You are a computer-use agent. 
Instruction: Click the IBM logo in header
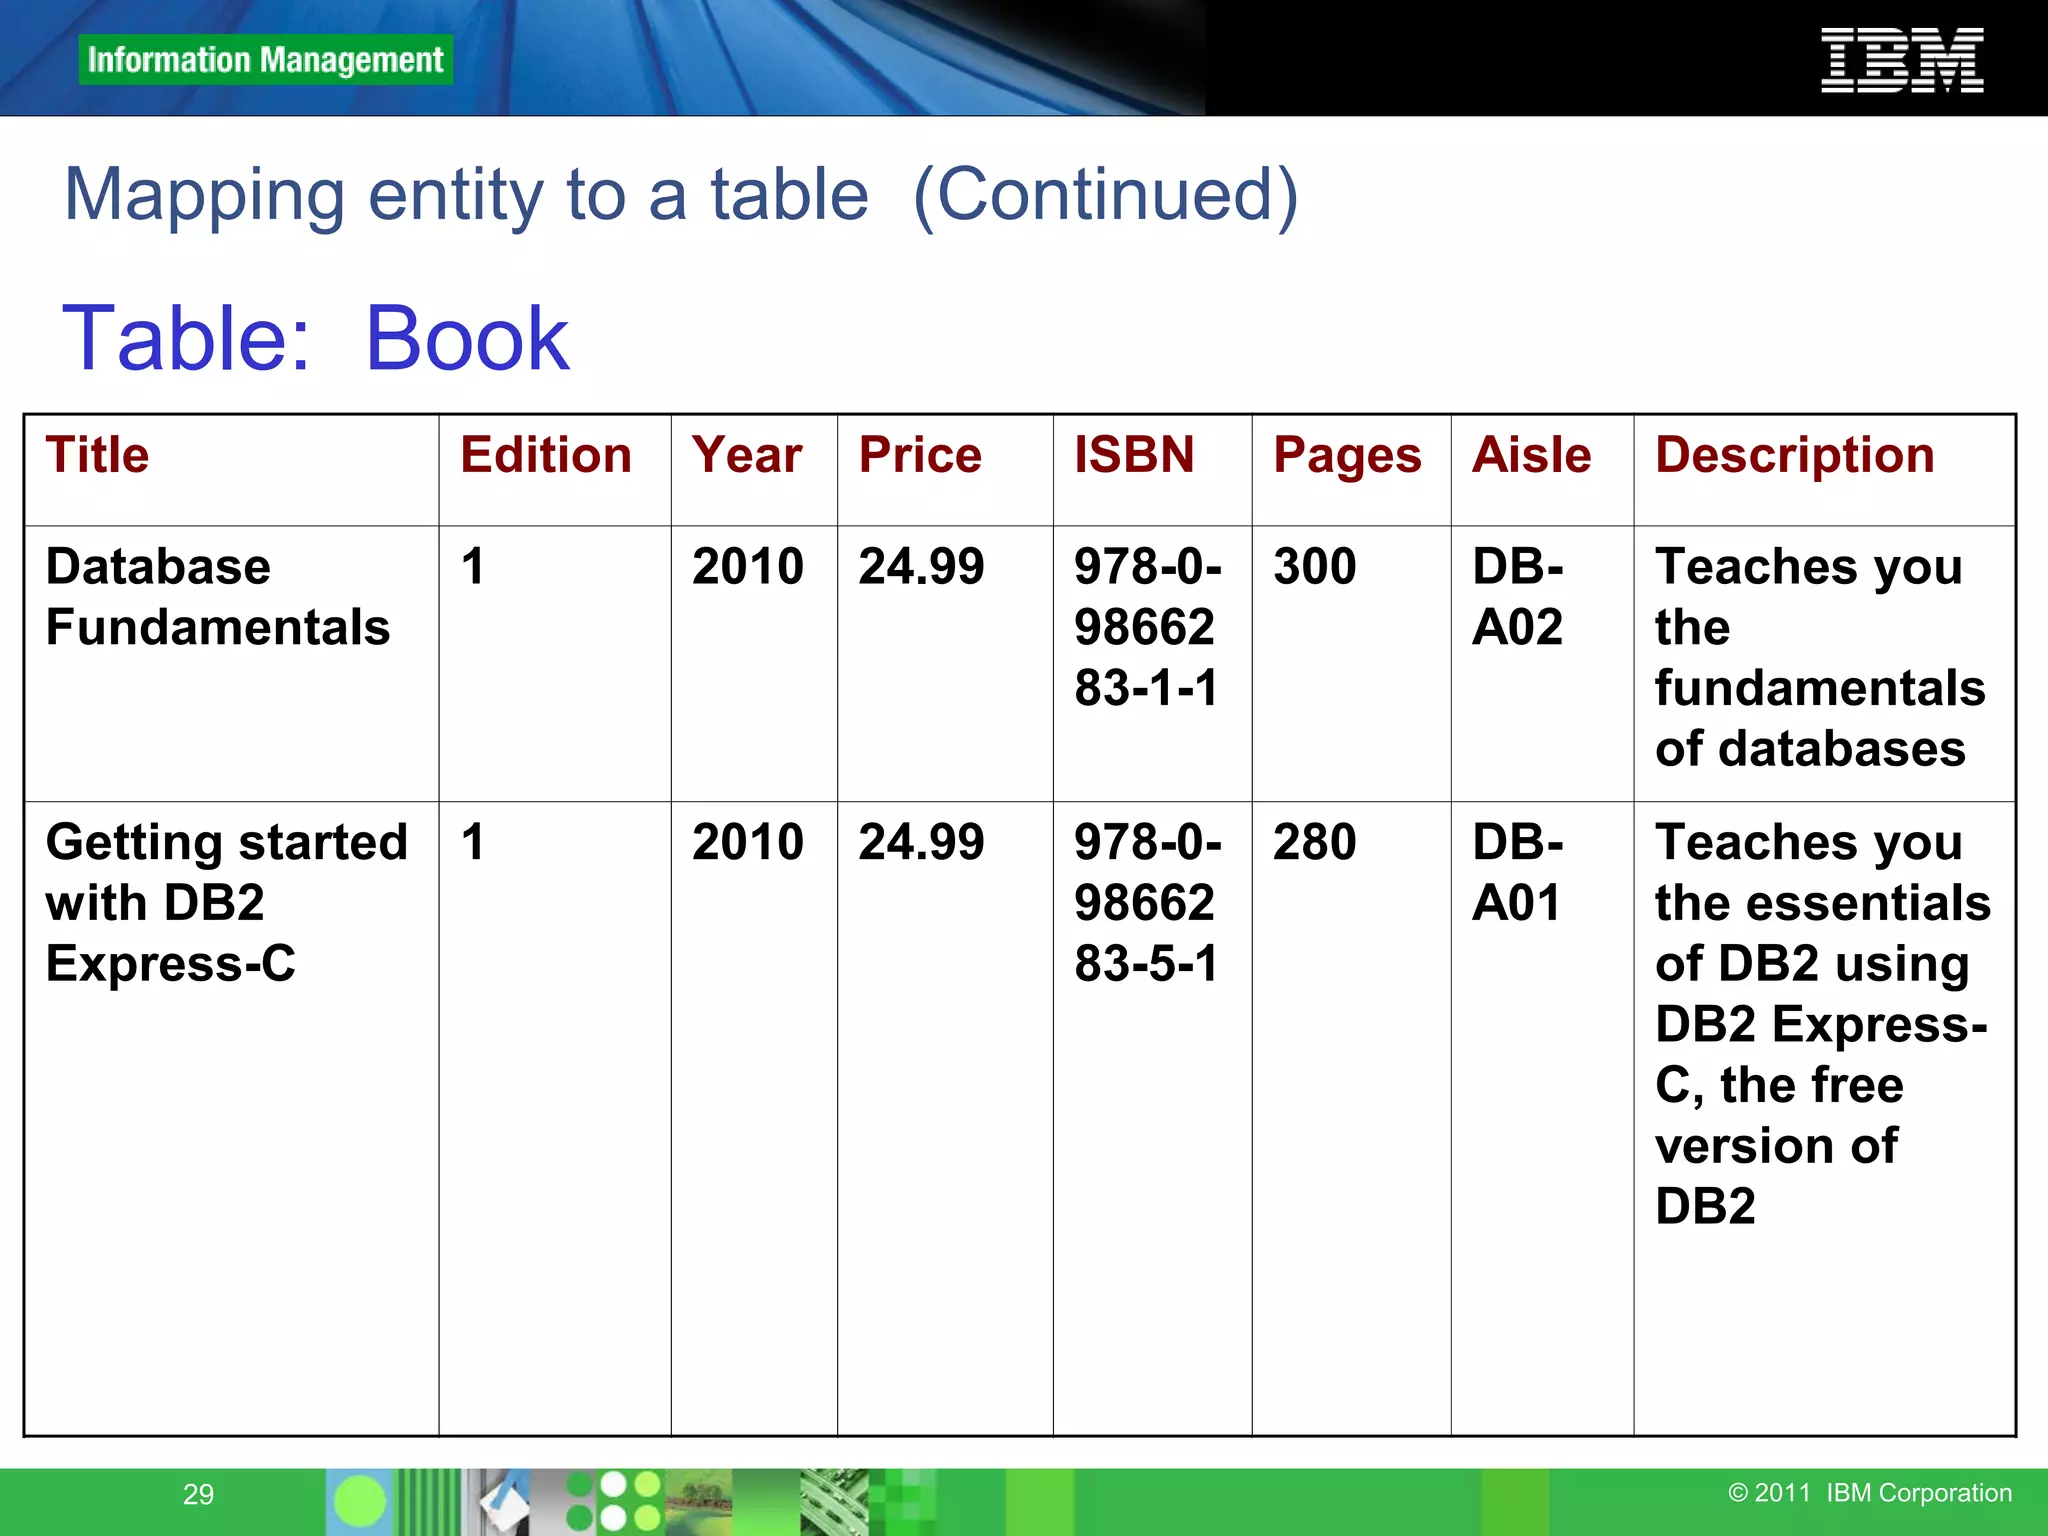coord(1901,61)
